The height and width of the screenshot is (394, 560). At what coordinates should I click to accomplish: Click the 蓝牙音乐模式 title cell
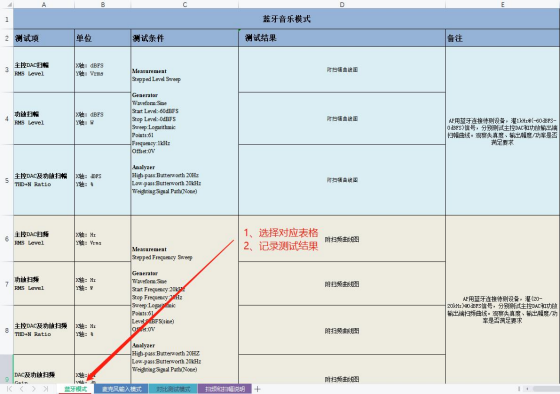(286, 19)
